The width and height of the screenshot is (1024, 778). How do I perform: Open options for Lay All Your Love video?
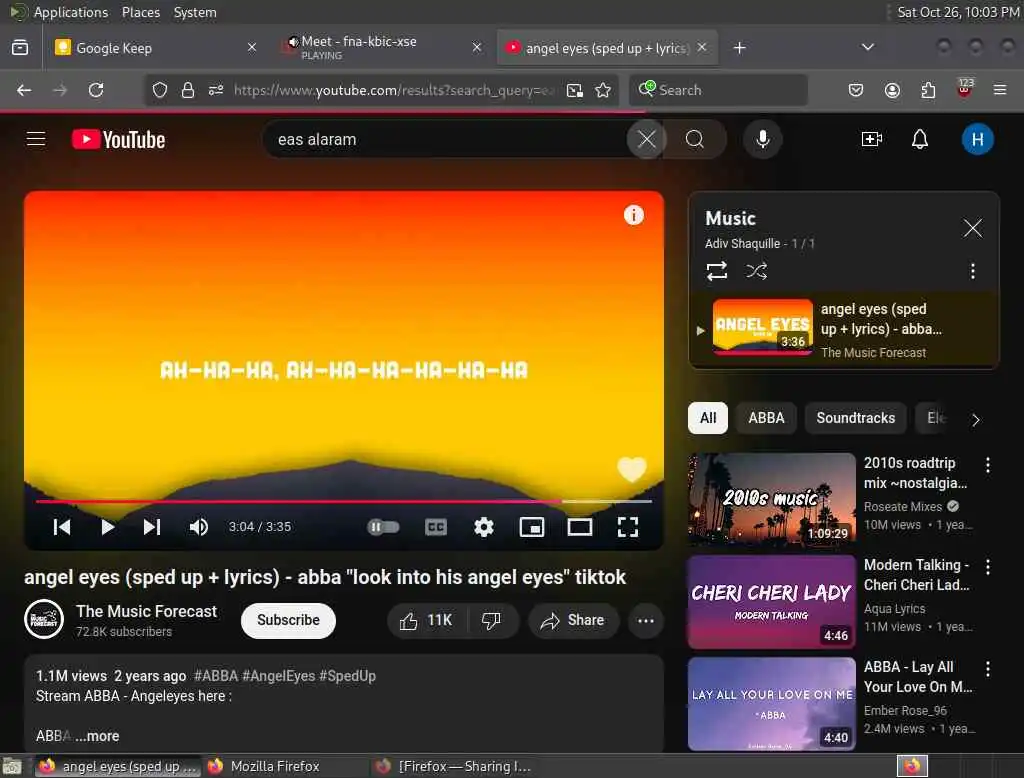[987, 668]
